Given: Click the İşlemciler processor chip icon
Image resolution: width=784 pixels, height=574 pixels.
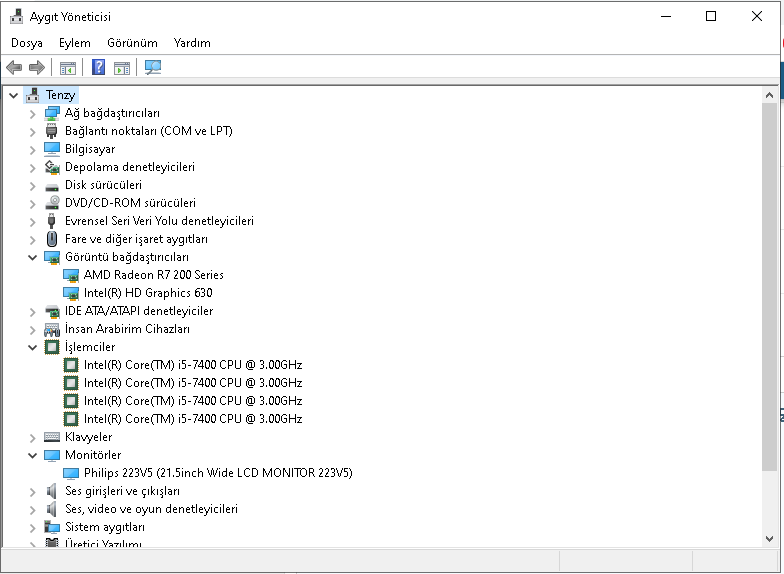Looking at the screenshot, I should click(52, 347).
